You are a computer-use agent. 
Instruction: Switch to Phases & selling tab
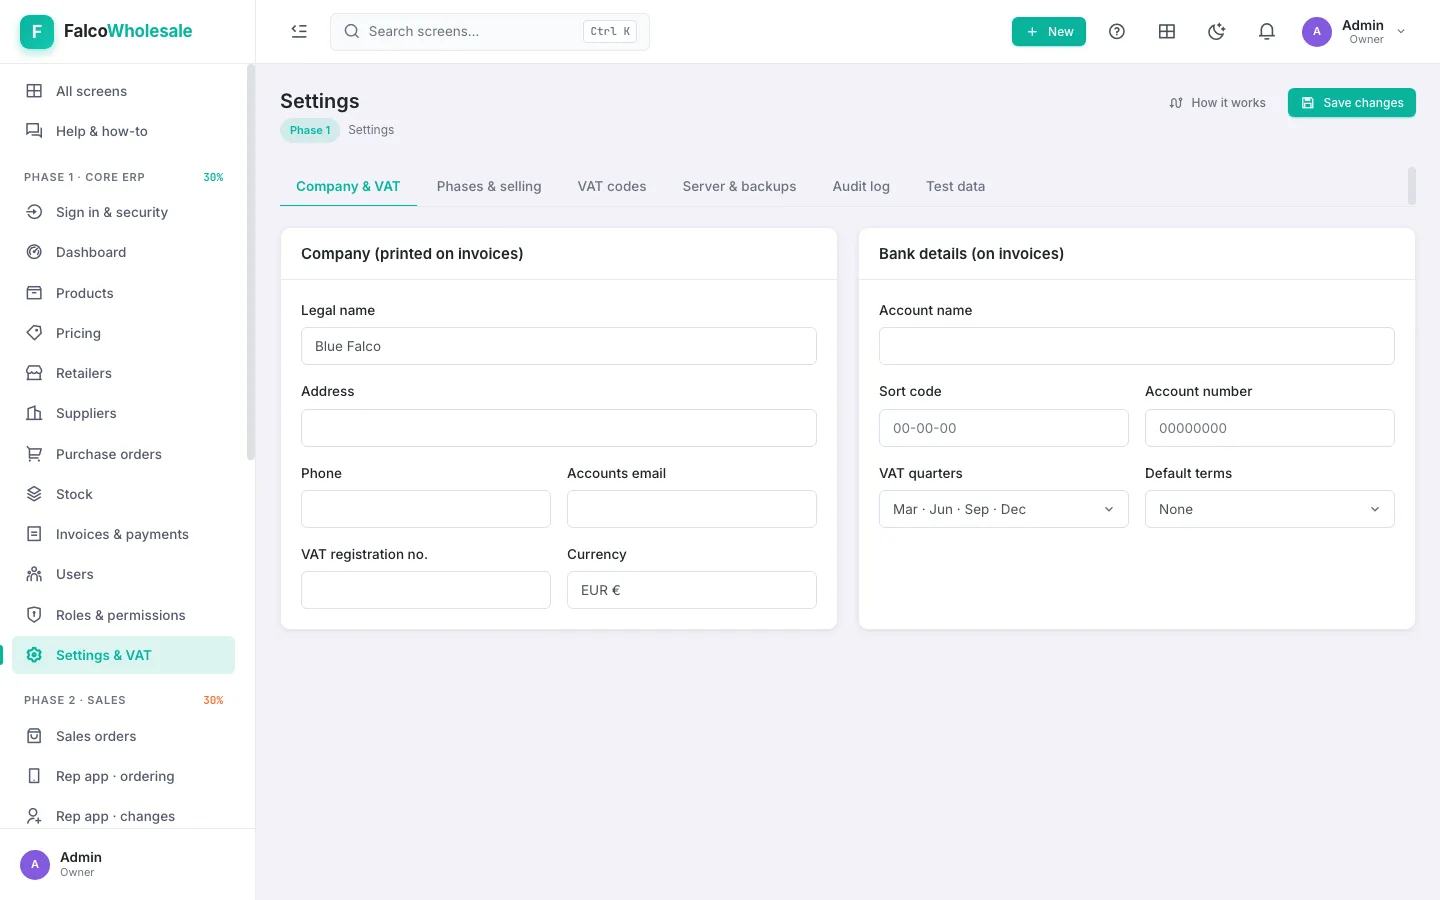pyautogui.click(x=489, y=186)
